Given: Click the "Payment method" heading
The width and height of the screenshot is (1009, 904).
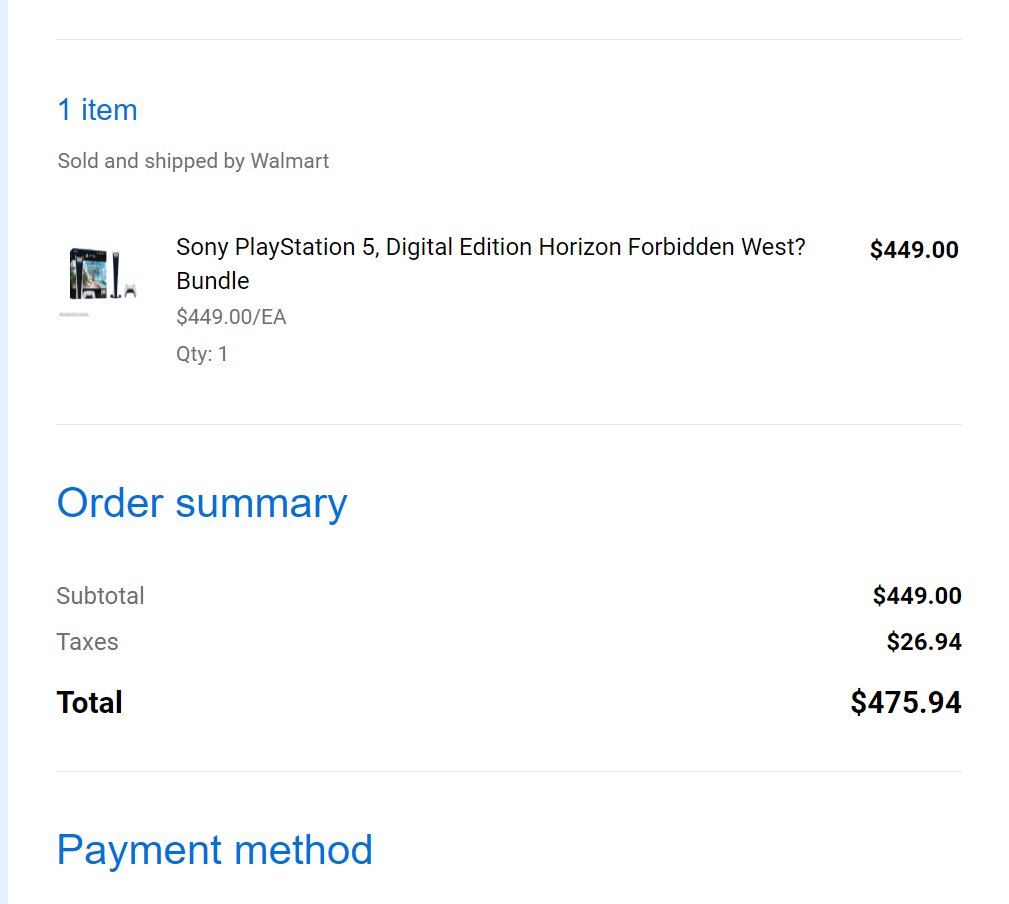Looking at the screenshot, I should (214, 850).
